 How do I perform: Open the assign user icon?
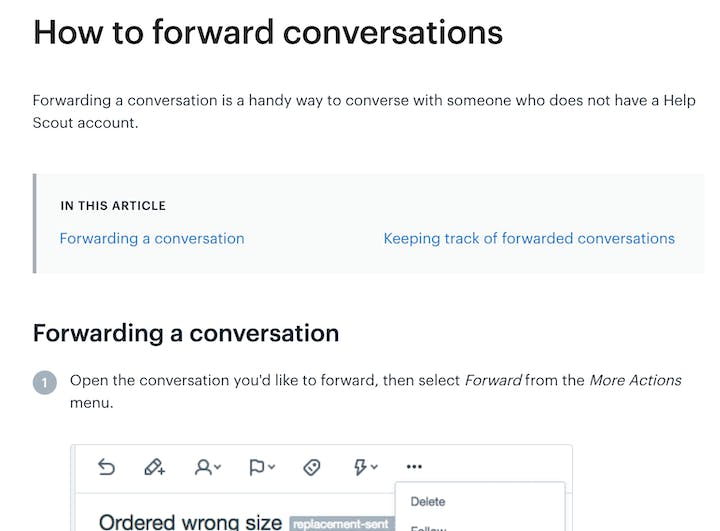pos(202,467)
